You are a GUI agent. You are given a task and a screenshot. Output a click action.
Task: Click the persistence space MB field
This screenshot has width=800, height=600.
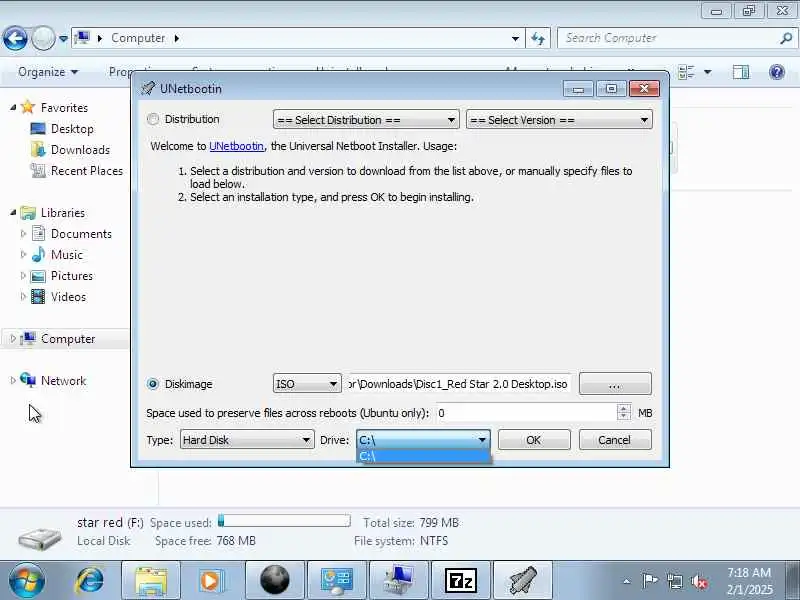pyautogui.click(x=526, y=413)
